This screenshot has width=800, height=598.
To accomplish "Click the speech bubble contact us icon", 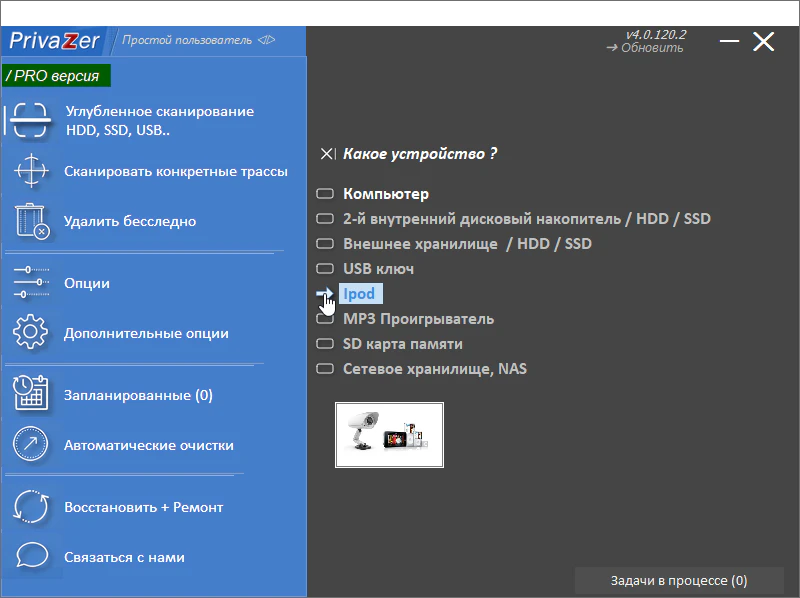I will (31, 557).
